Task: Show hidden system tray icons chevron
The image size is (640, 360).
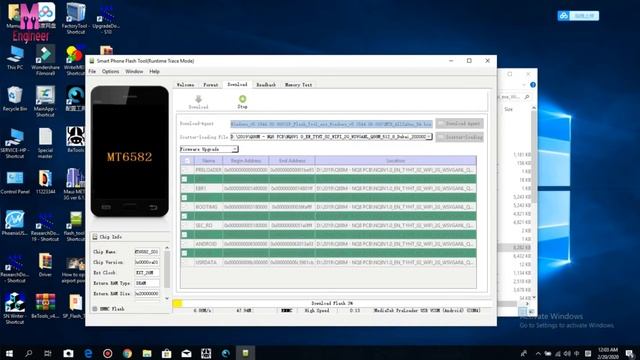Action: pyautogui.click(x=538, y=353)
